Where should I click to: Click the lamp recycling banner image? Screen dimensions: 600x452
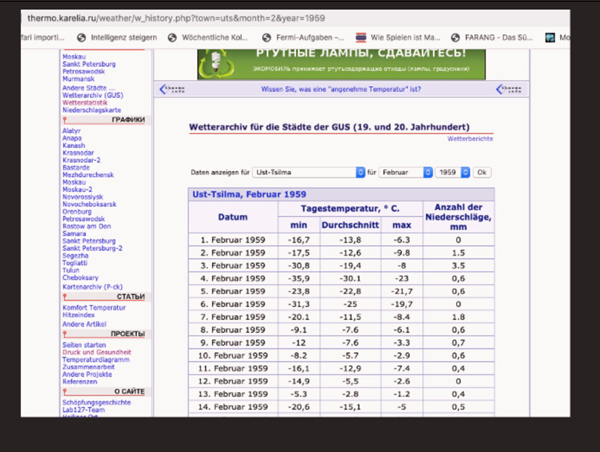[x=341, y=64]
